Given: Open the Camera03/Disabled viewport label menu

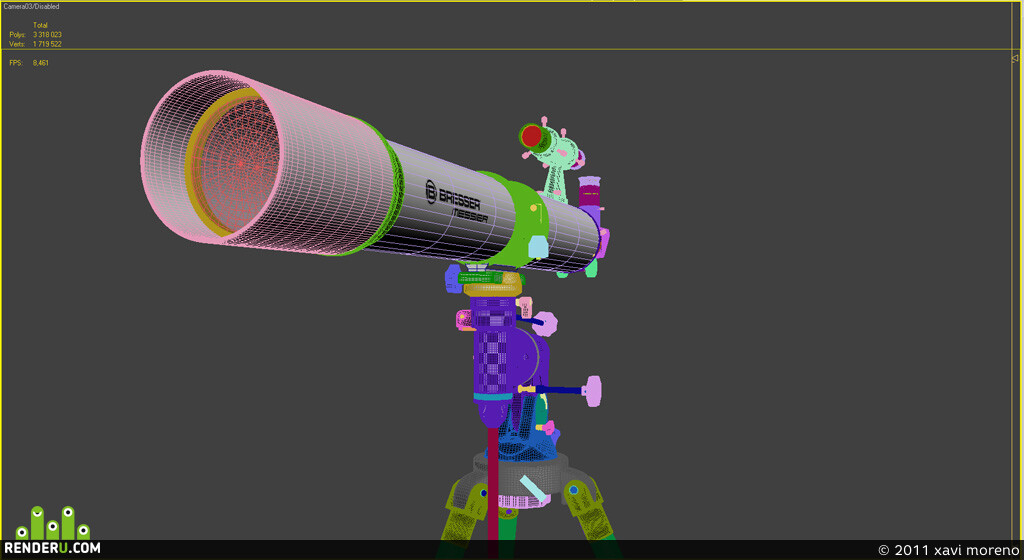Looking at the screenshot, I should pyautogui.click(x=31, y=7).
